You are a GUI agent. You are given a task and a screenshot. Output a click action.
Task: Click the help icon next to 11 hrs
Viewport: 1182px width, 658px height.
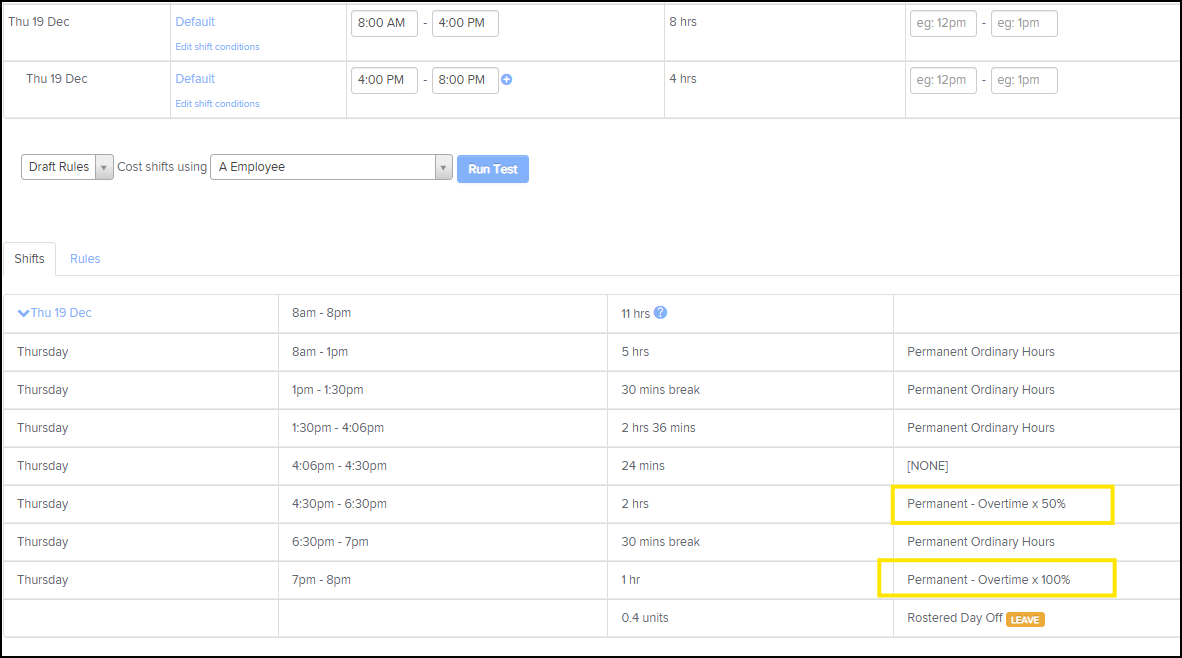pos(660,313)
